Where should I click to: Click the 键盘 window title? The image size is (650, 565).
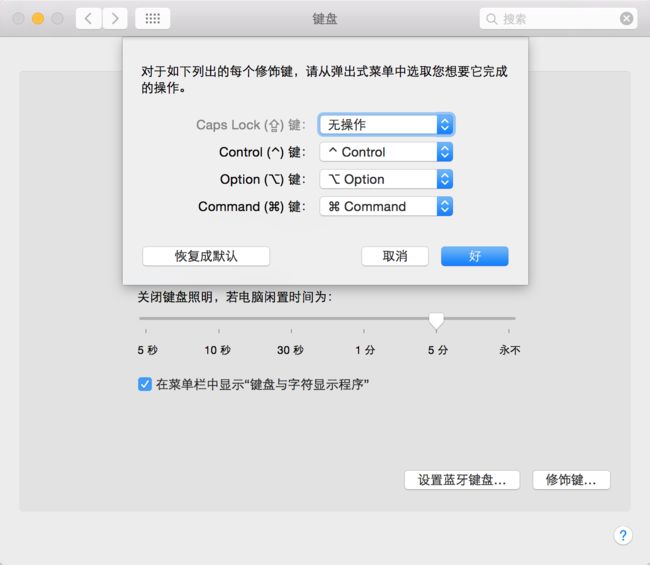click(325, 19)
